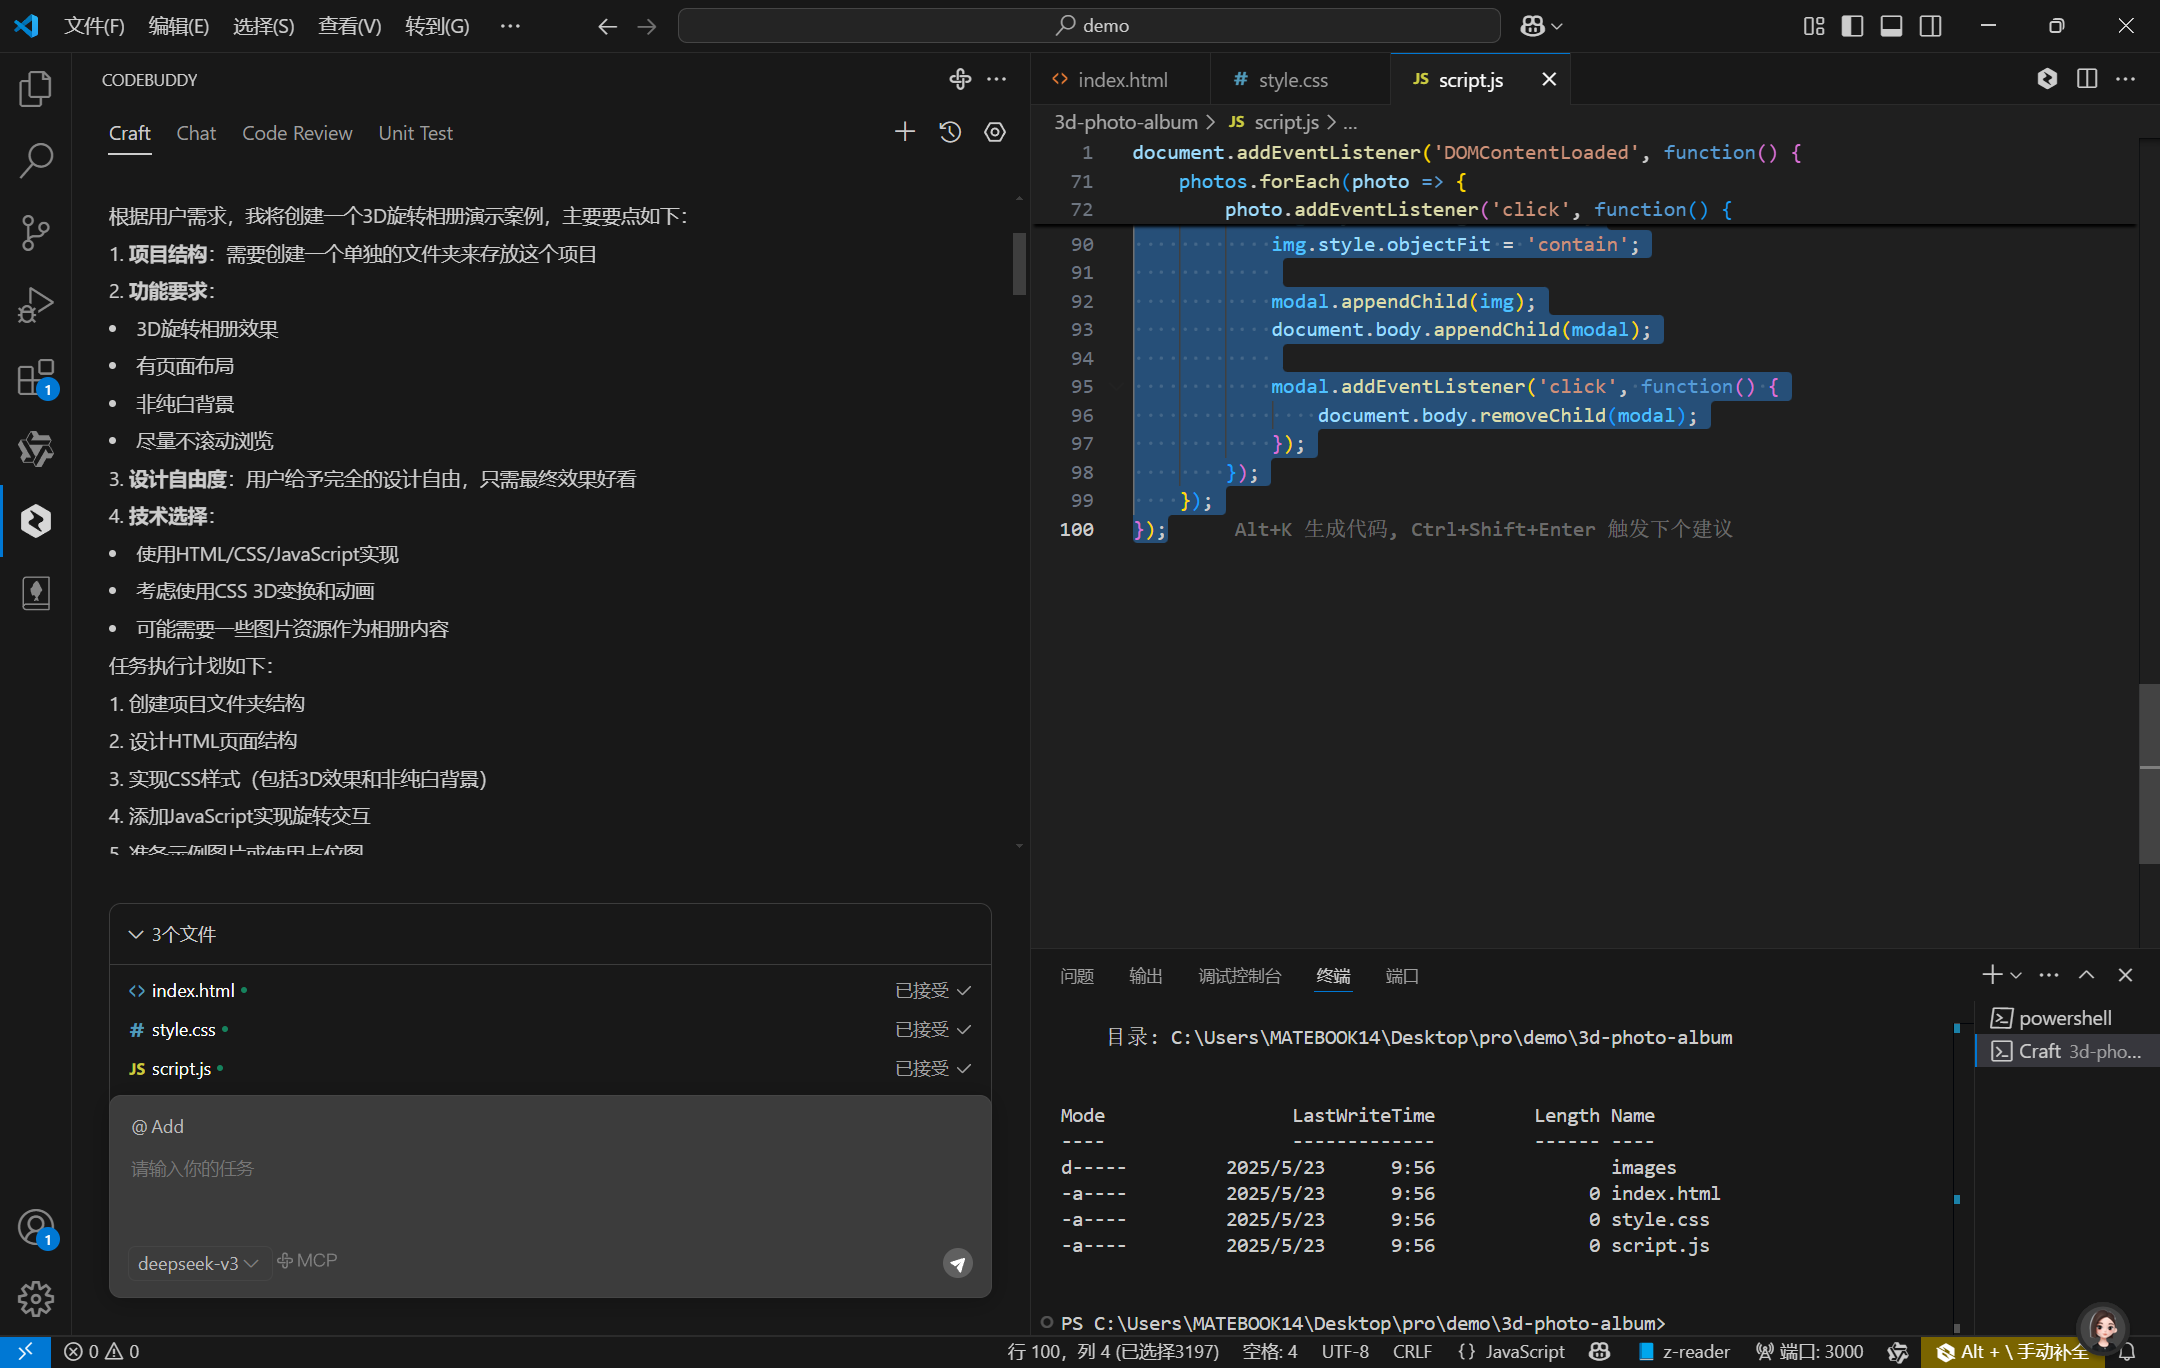
Task: Open the Source Control icon in activity bar
Action: tap(36, 232)
